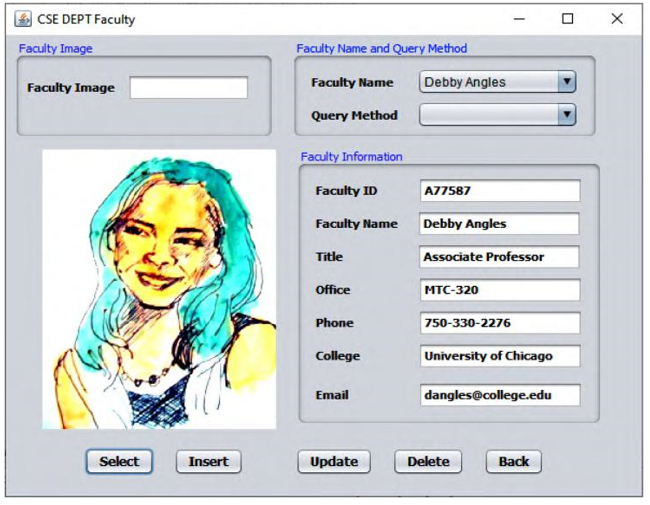Focus the College field University of Chicago
This screenshot has height=505, width=650.
[x=500, y=356]
